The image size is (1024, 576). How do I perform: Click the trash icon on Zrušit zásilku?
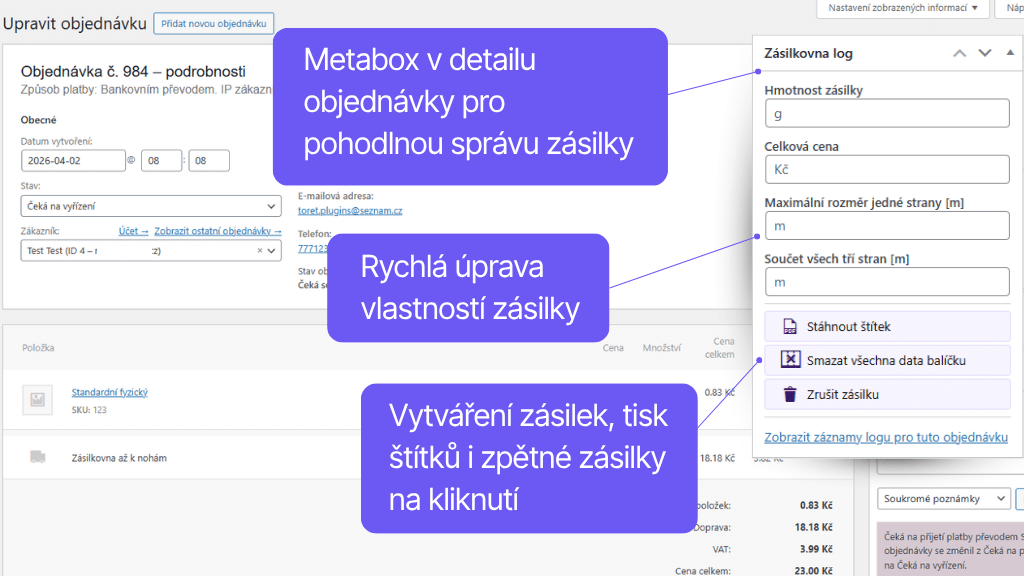click(790, 394)
